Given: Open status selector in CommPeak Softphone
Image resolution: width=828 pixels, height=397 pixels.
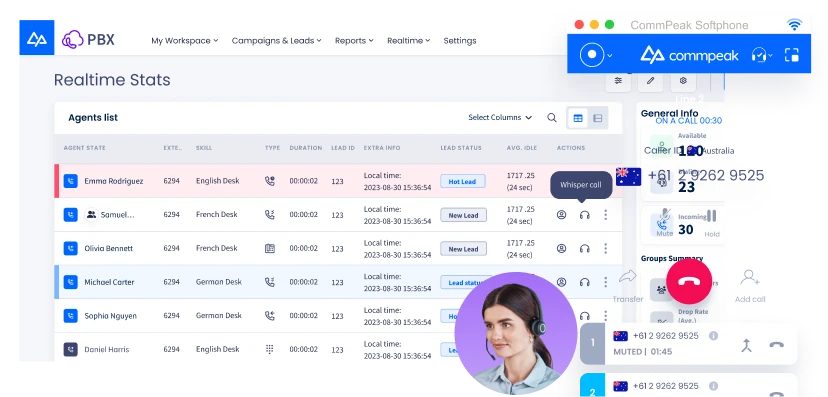Looking at the screenshot, I should tap(596, 54).
